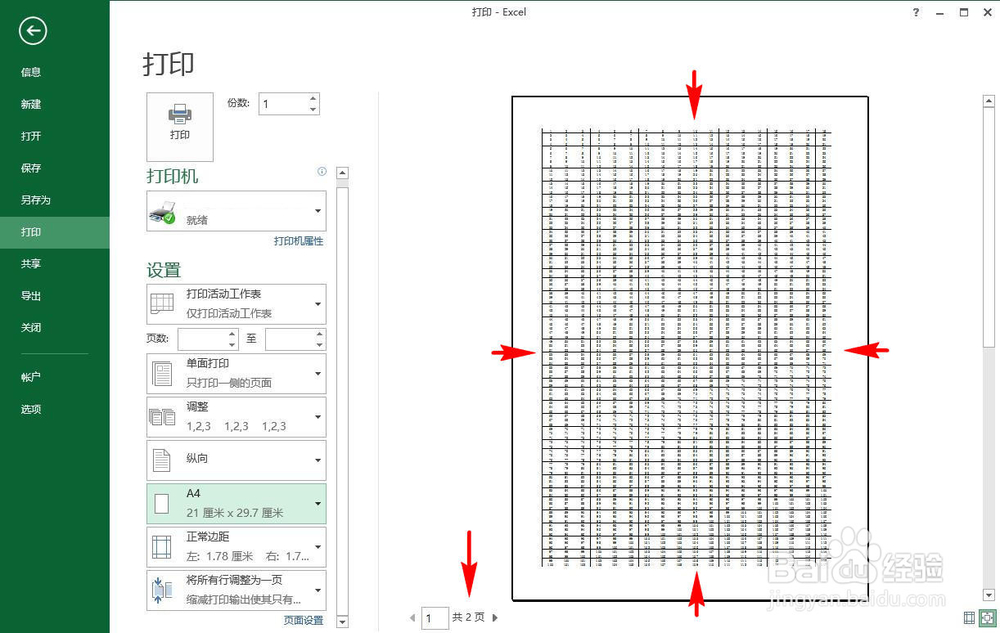Open the orientation dropdown arrow
This screenshot has height=633, width=1000.
[x=317, y=460]
